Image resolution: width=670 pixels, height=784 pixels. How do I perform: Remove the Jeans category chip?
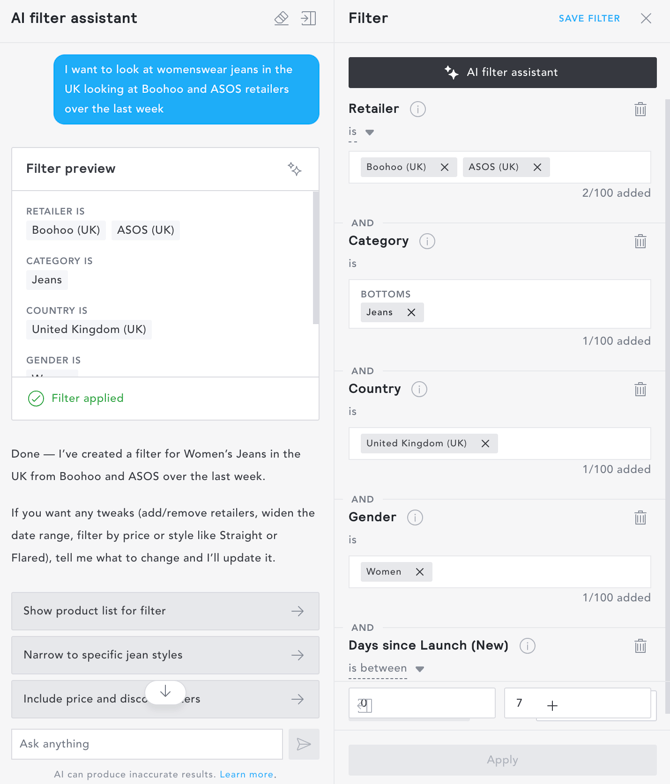pyautogui.click(x=411, y=312)
